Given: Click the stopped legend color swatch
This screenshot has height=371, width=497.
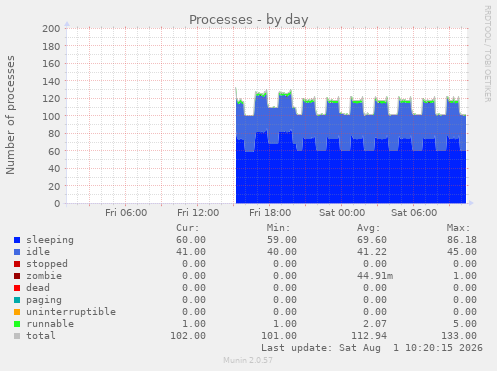Looking at the screenshot, I should click(17, 264).
